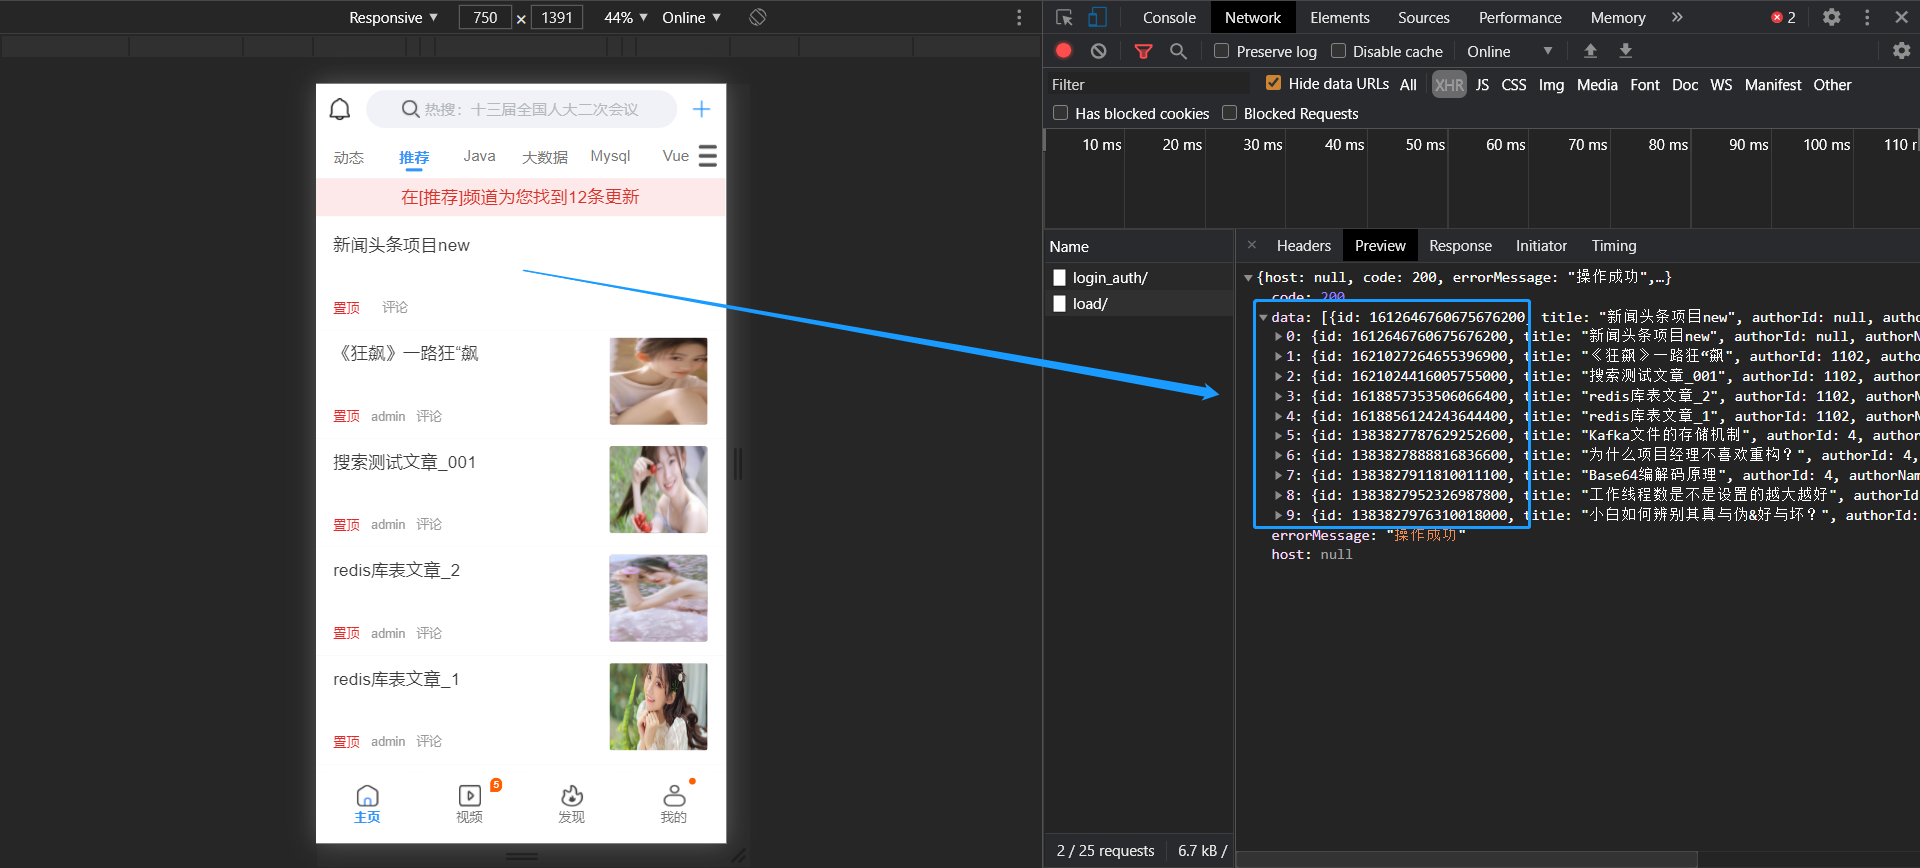The height and width of the screenshot is (868, 1920).
Task: Enable the Preserve log checkbox
Action: 1221,51
